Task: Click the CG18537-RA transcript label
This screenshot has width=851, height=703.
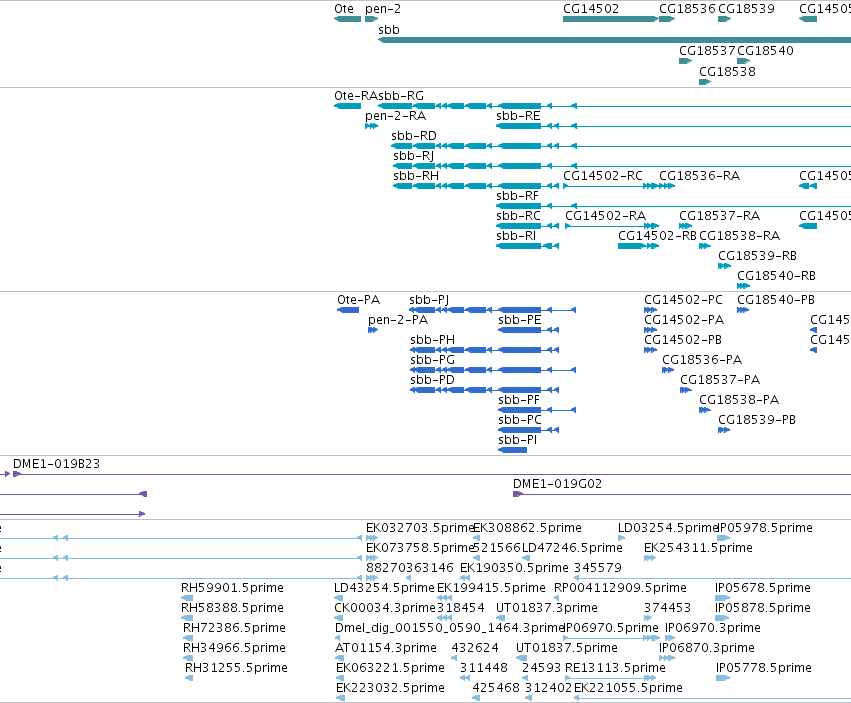Action: click(x=720, y=216)
